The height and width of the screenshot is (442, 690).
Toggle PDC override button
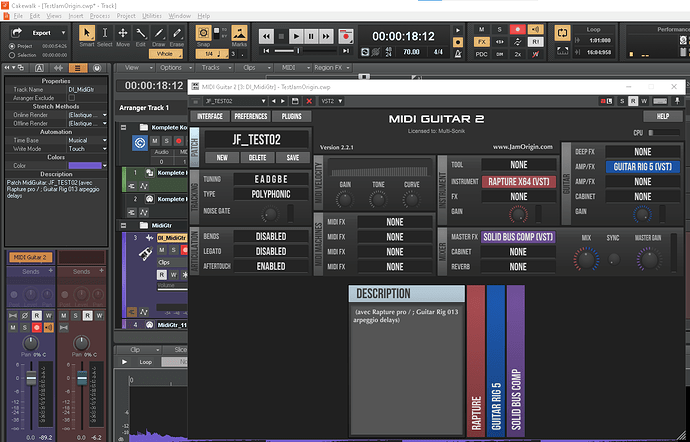481,54
